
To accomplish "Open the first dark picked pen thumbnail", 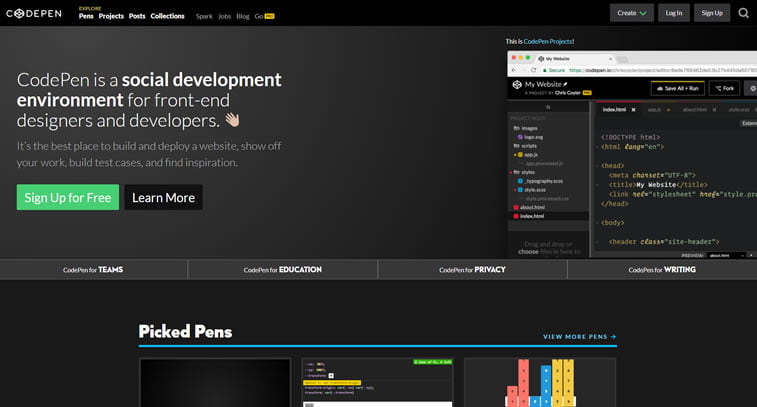I will pyautogui.click(x=215, y=382).
